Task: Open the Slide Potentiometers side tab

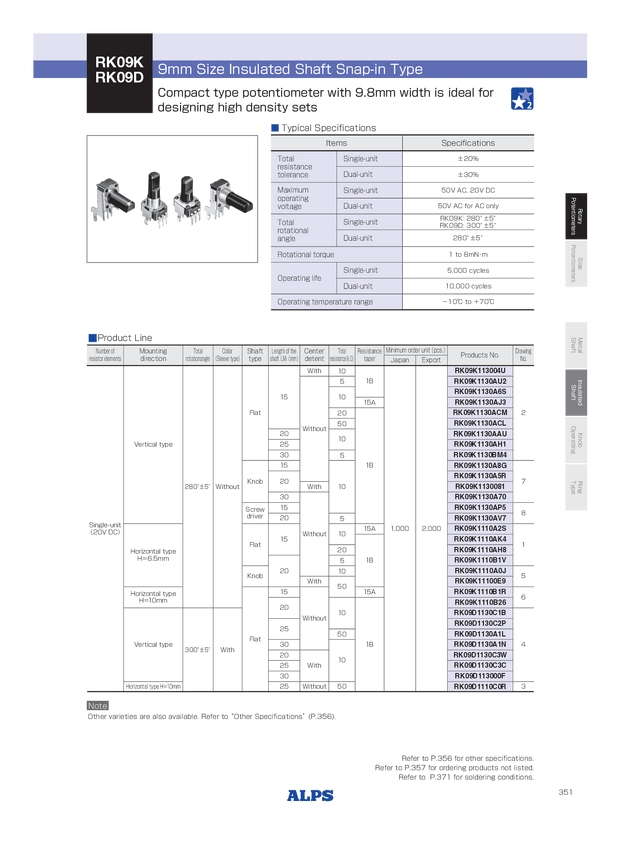Action: point(576,263)
